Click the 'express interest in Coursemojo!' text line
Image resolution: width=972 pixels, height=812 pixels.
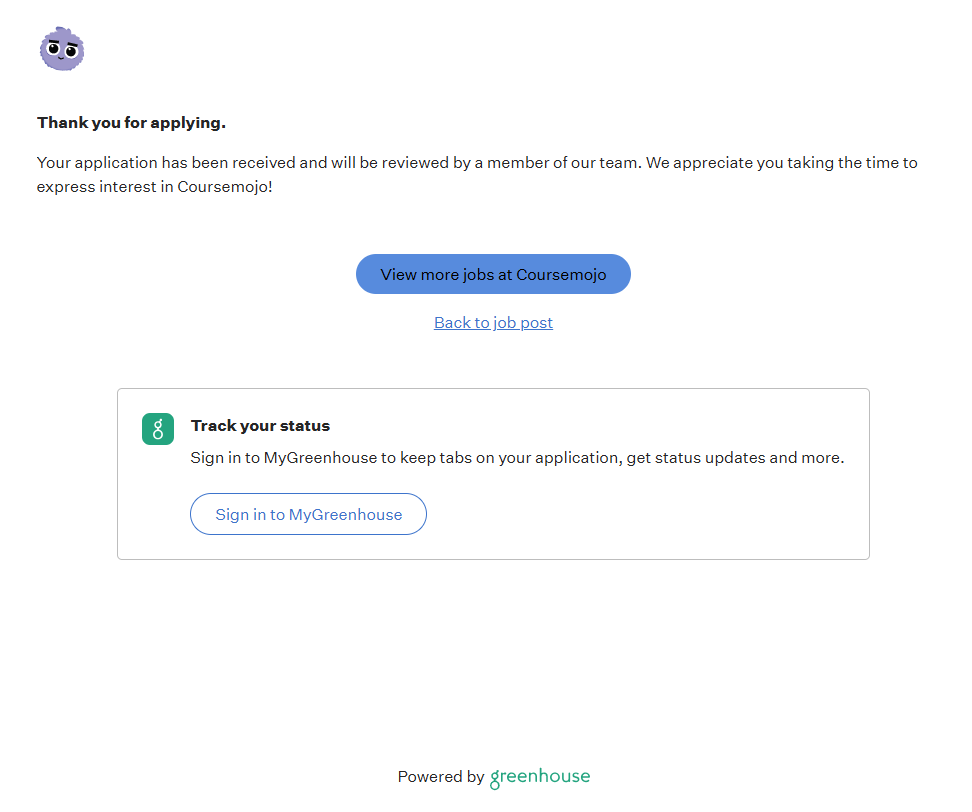click(154, 187)
